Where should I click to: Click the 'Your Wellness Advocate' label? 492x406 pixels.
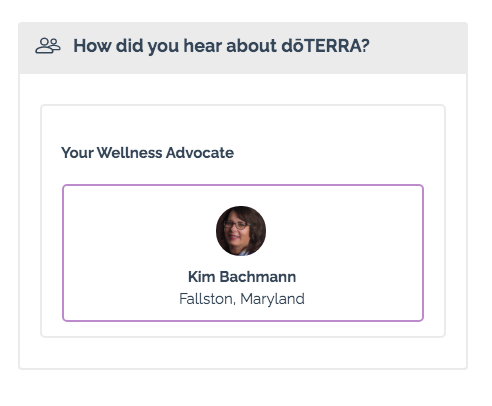pos(147,153)
